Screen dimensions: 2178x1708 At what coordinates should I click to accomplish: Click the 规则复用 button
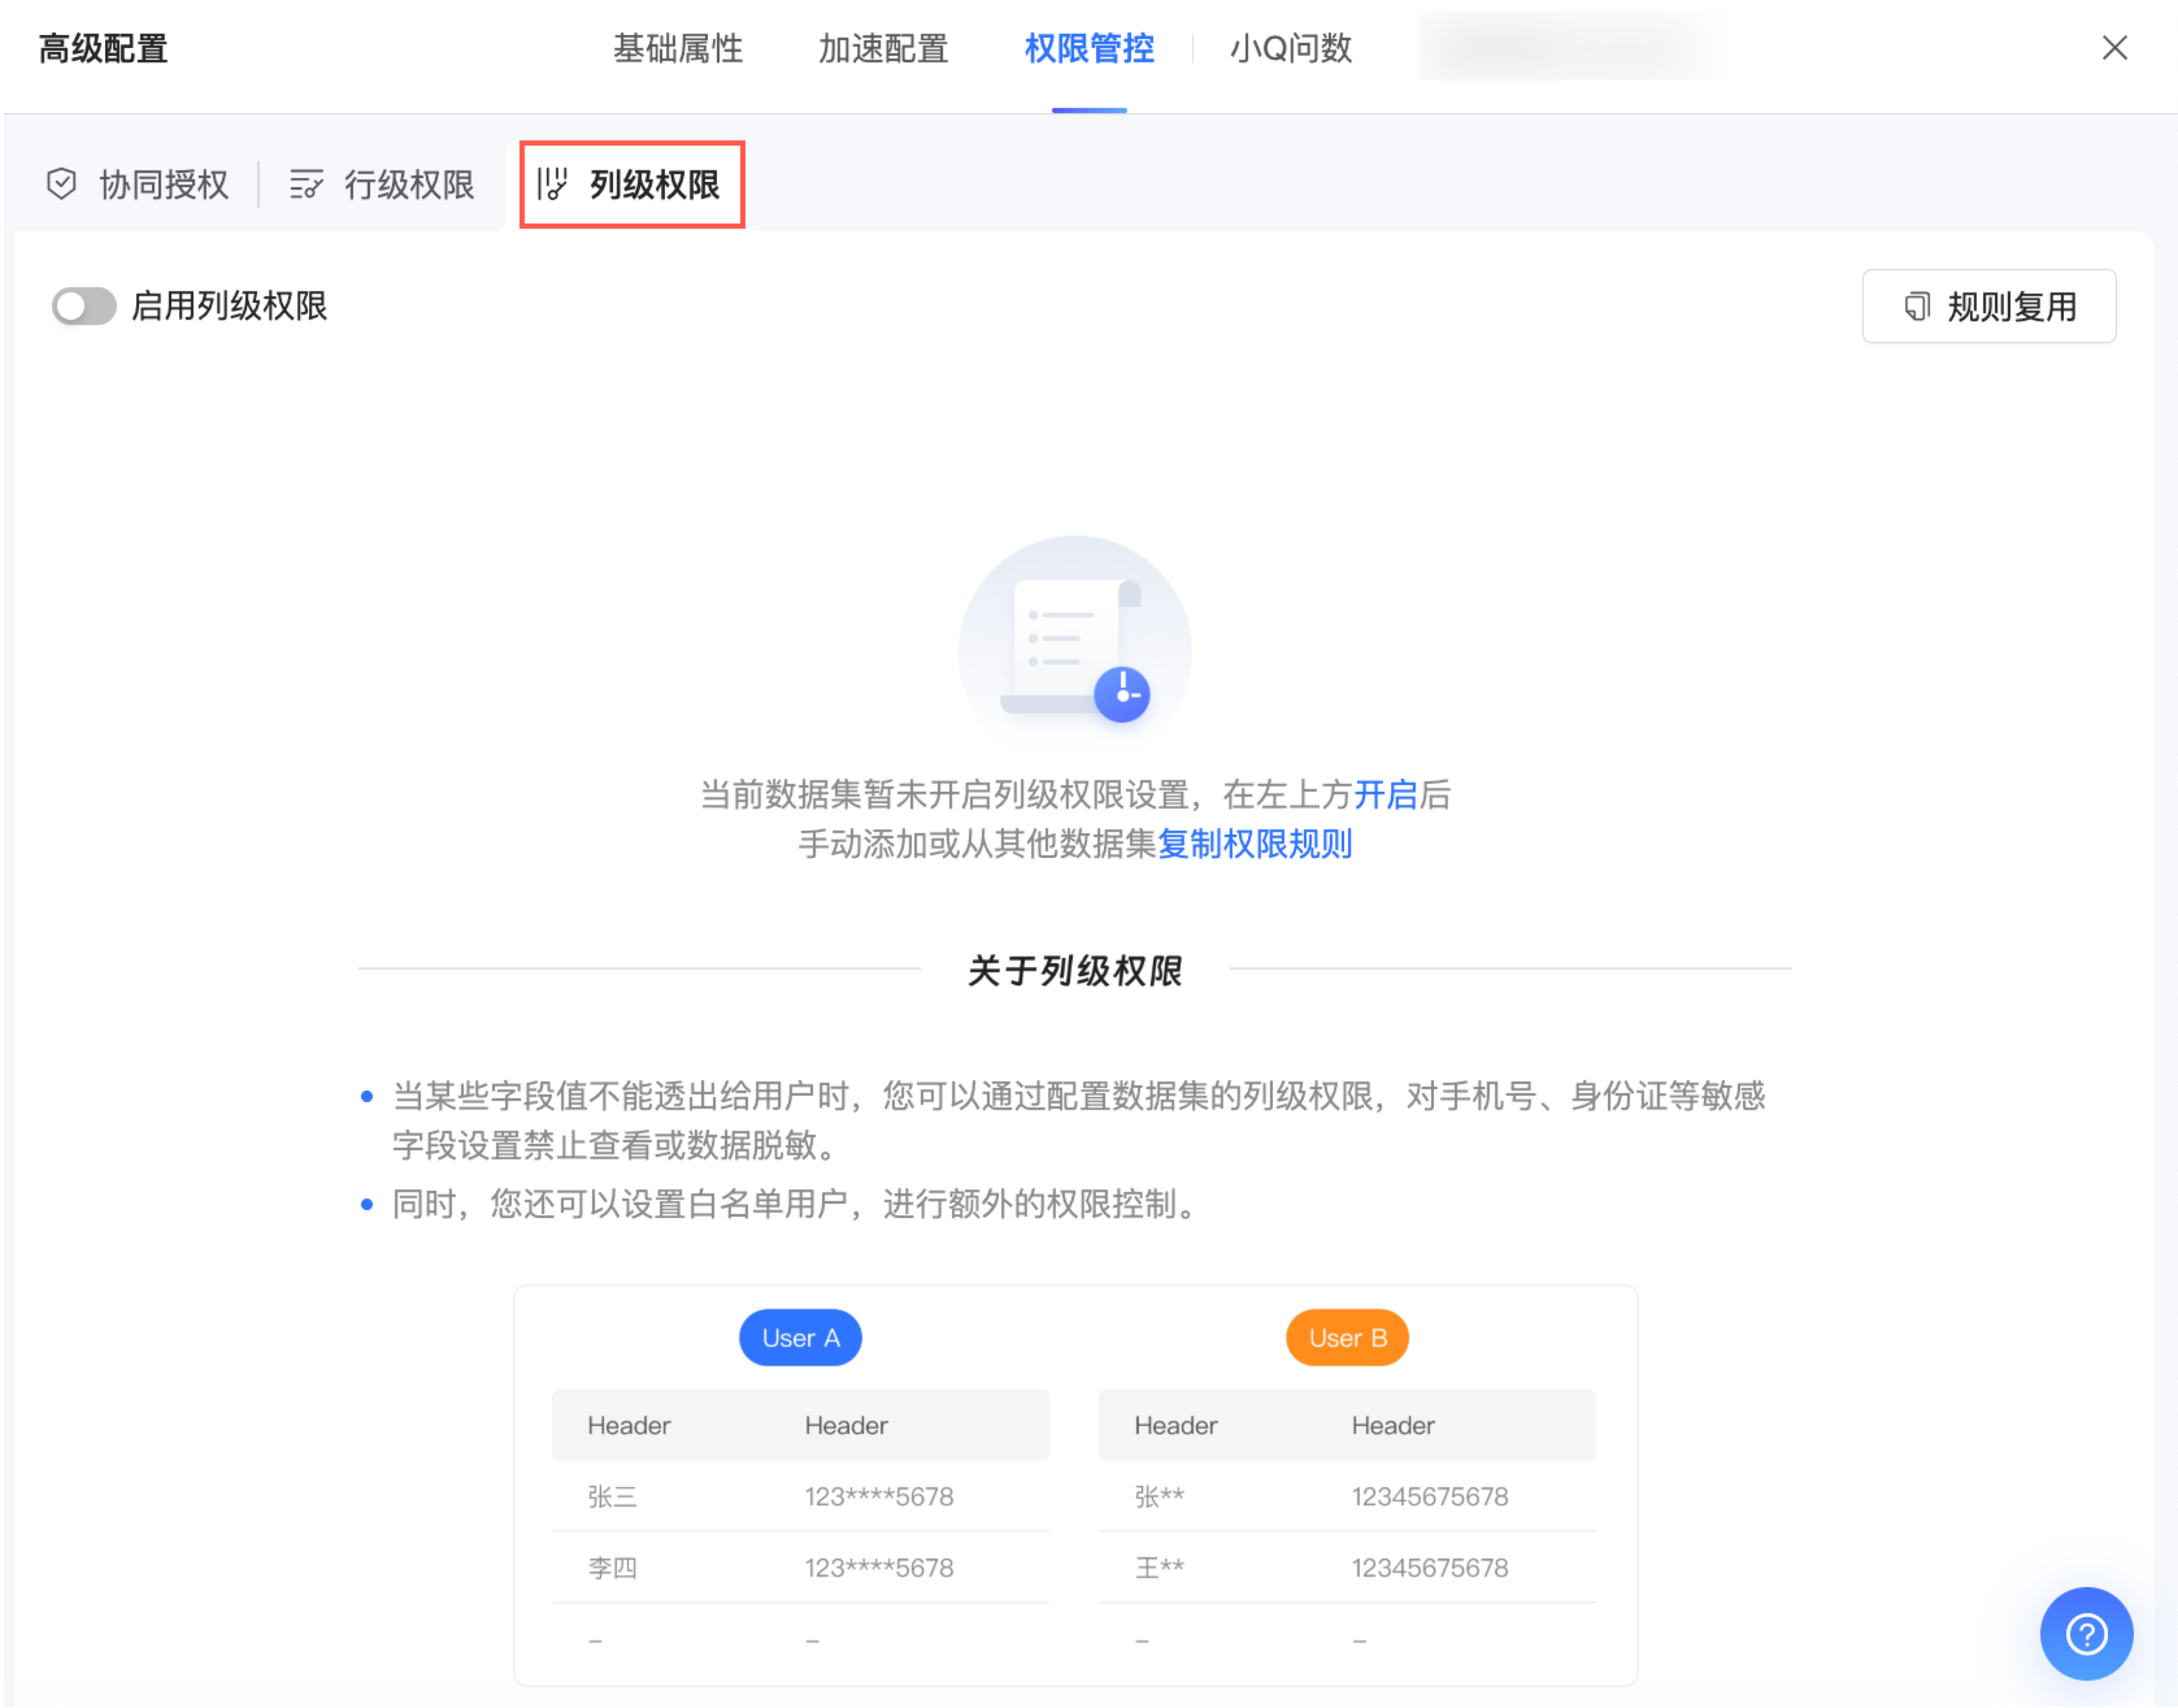point(1988,306)
